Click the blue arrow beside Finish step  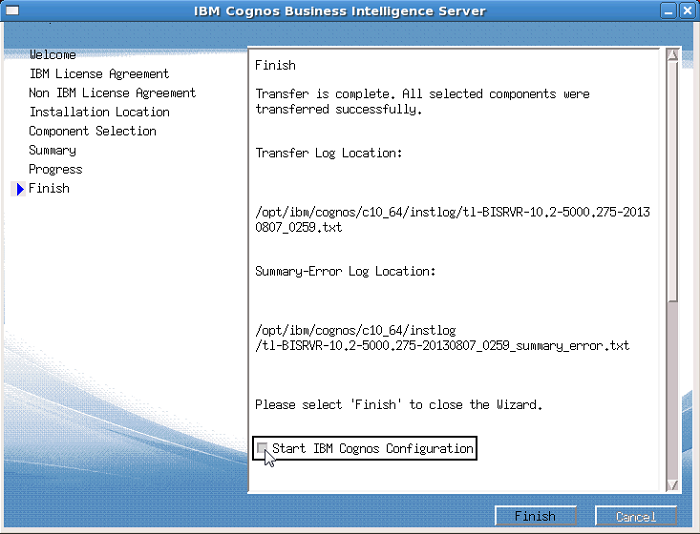click(x=20, y=189)
